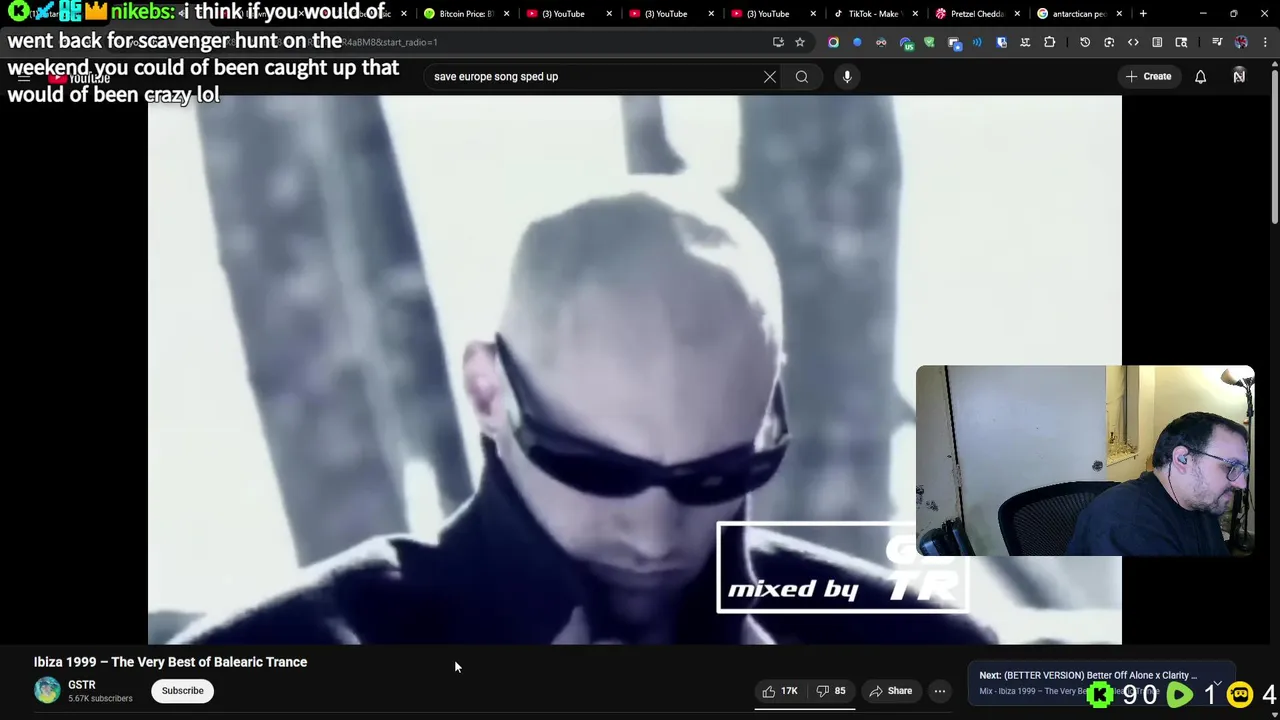1280x720 pixels.
Task: Start voice search with the microphone
Action: [x=847, y=77]
